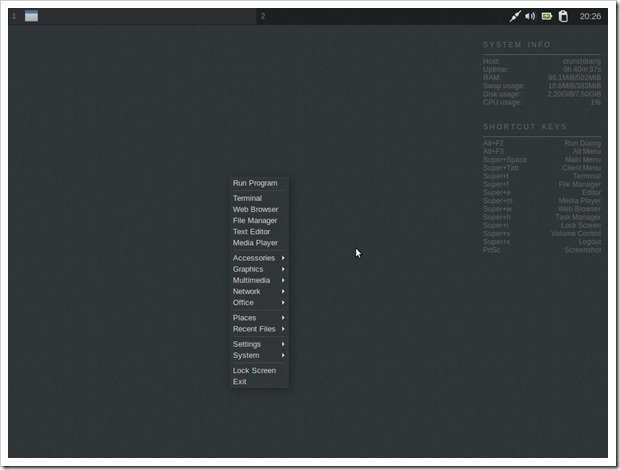Open the network connection tray icon

tap(515, 16)
